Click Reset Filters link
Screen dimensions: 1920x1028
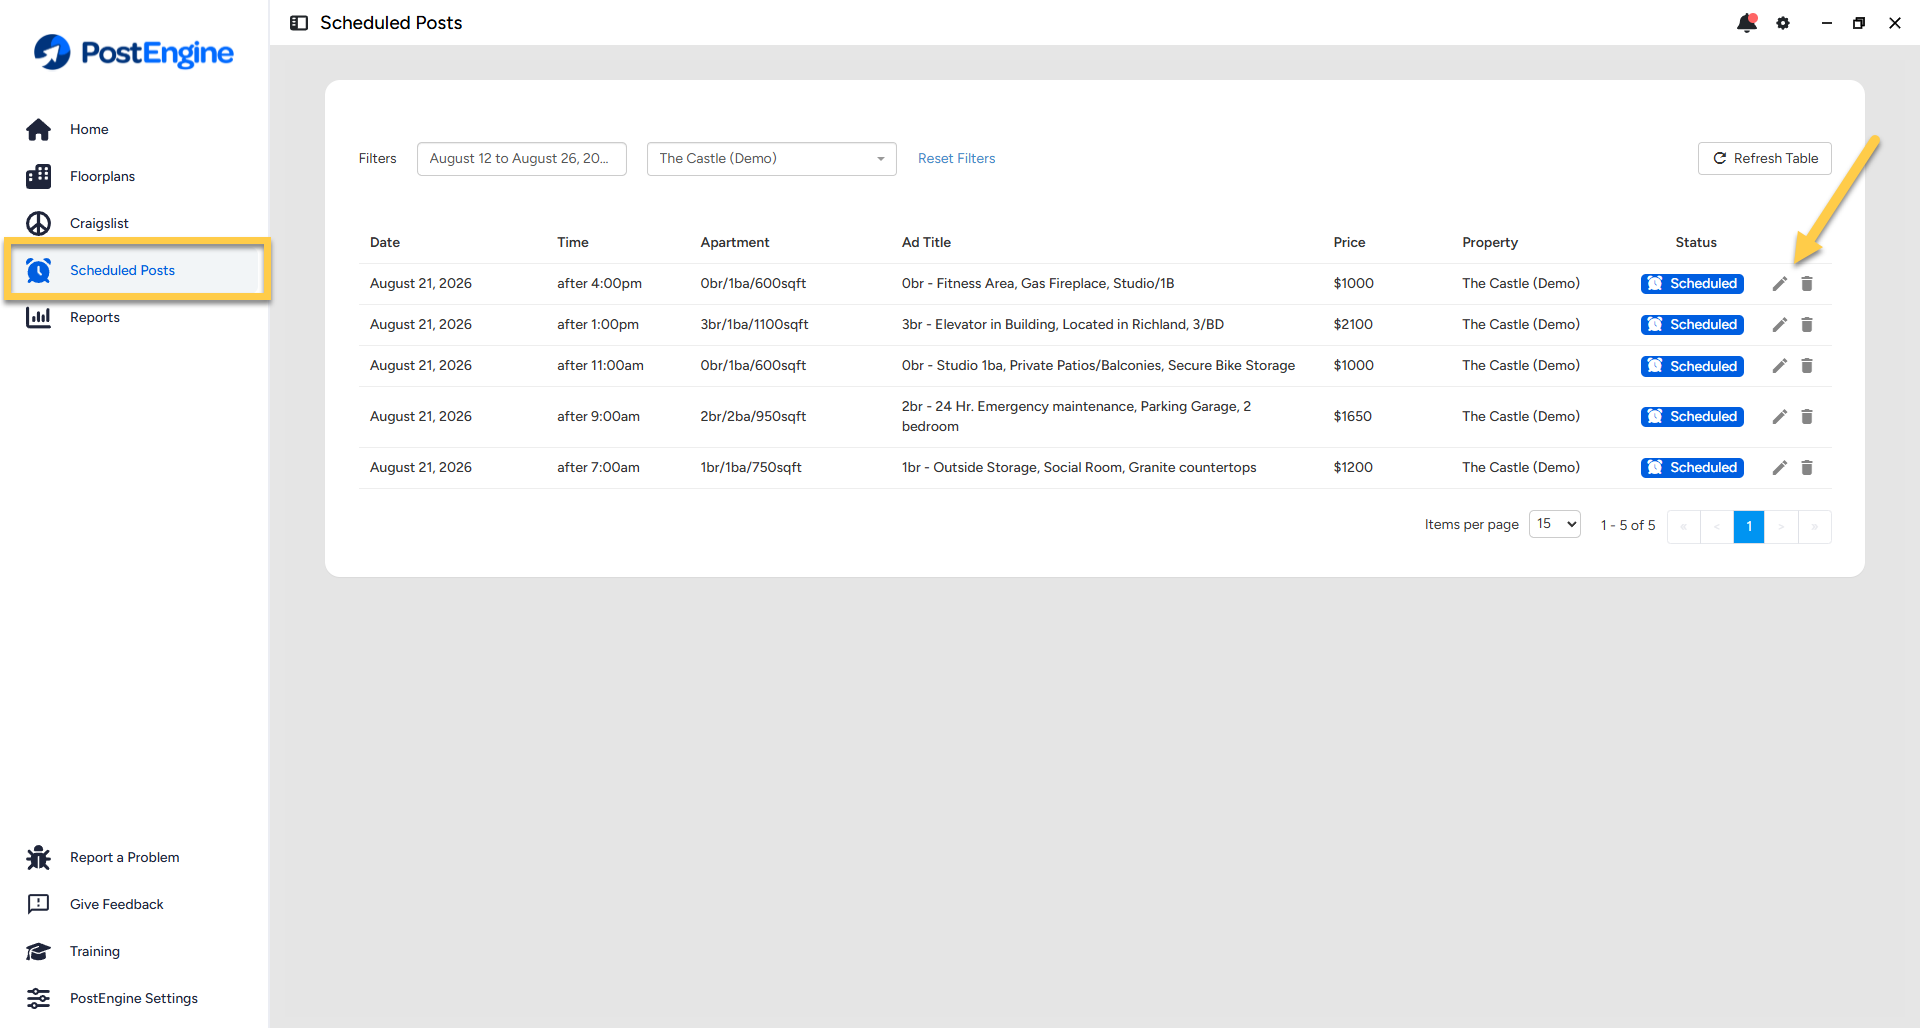(x=956, y=159)
